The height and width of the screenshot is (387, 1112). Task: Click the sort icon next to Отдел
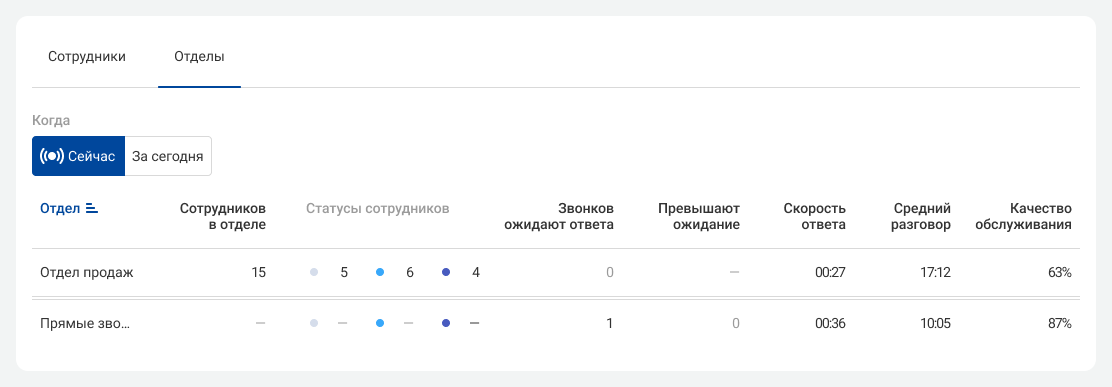point(91,208)
